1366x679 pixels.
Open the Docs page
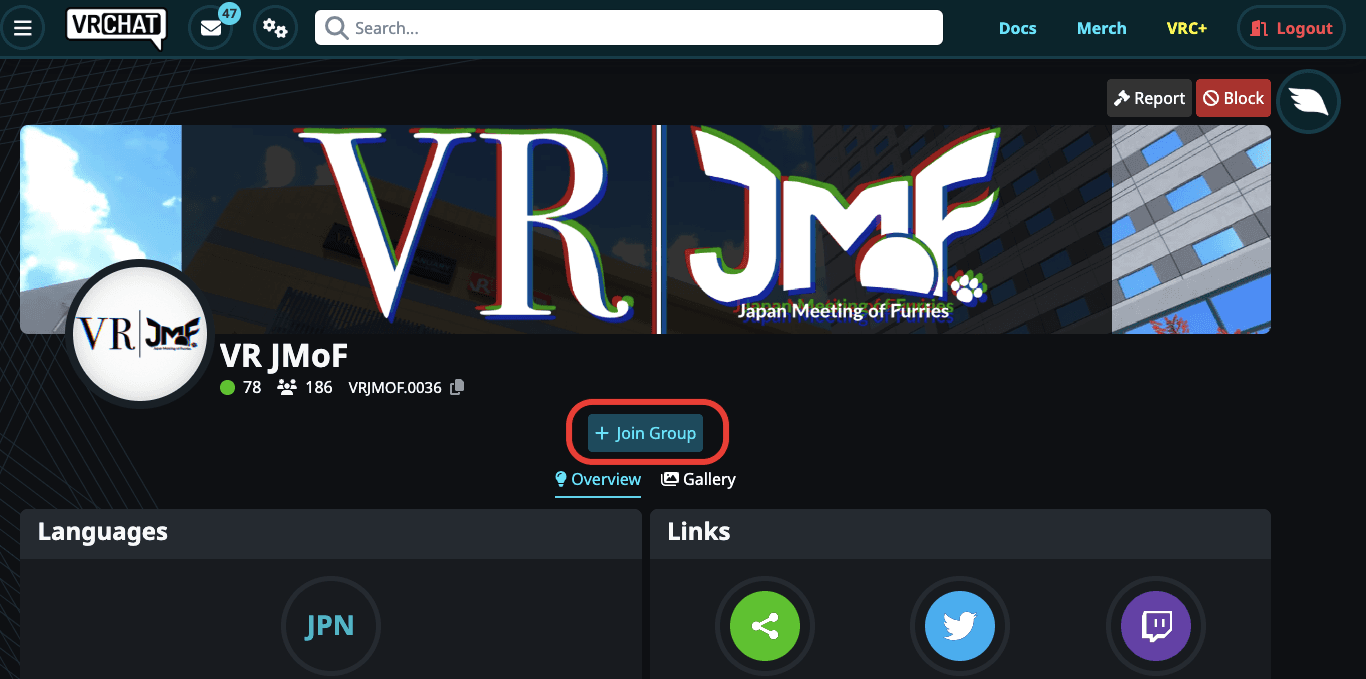1017,27
